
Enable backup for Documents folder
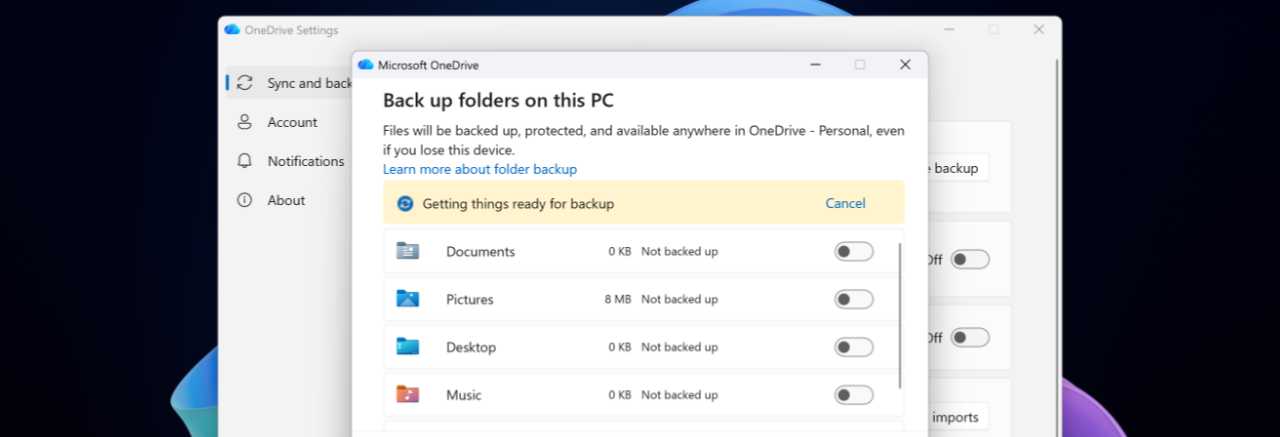coord(853,251)
